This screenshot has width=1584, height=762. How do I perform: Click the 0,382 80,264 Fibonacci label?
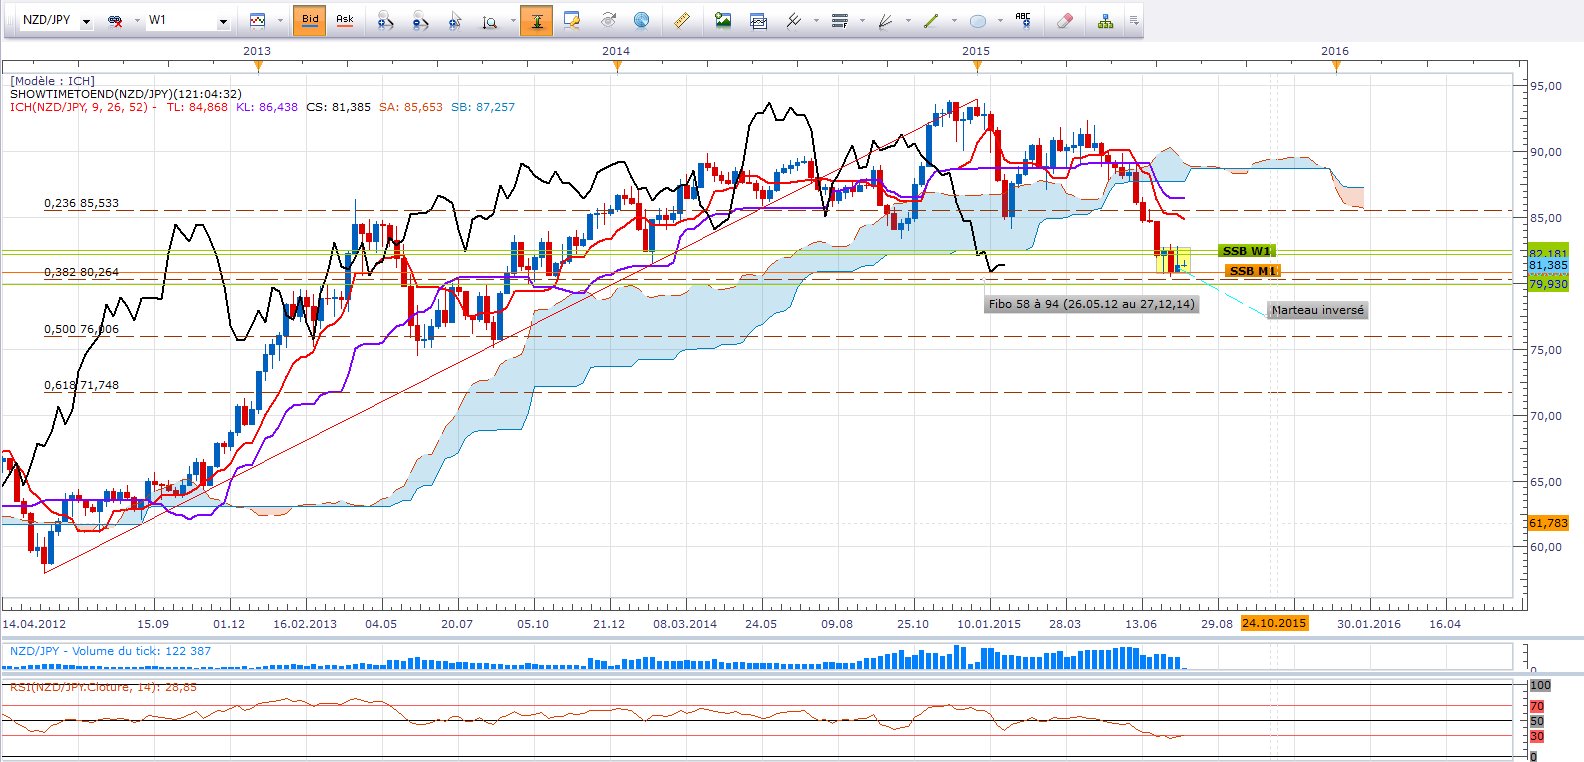[x=81, y=272]
